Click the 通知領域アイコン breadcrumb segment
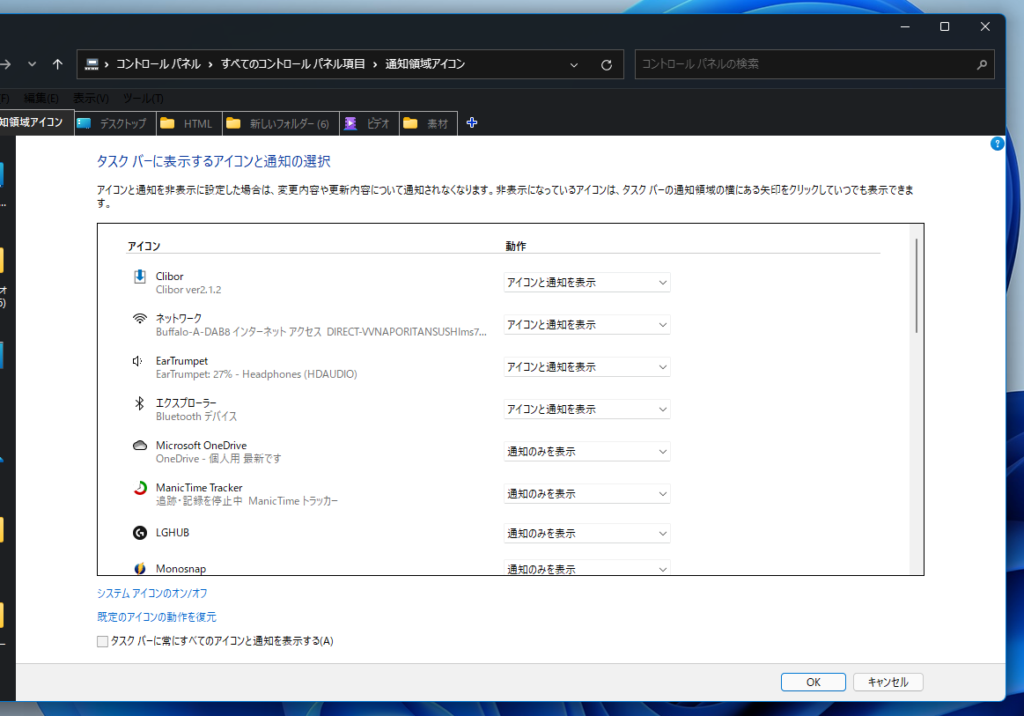The height and width of the screenshot is (716, 1024). coord(425,64)
